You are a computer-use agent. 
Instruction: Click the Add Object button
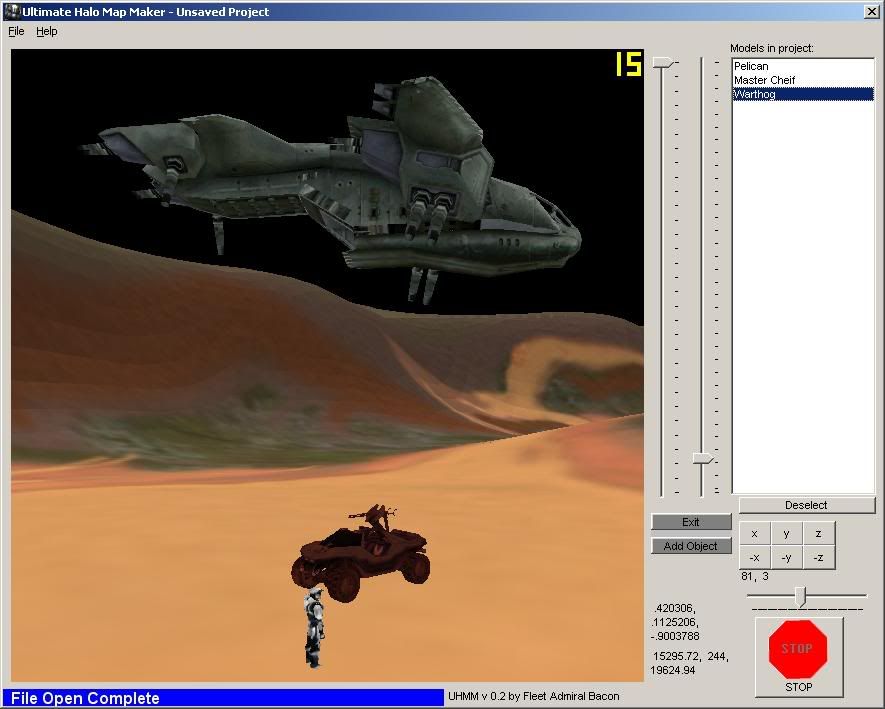point(691,546)
